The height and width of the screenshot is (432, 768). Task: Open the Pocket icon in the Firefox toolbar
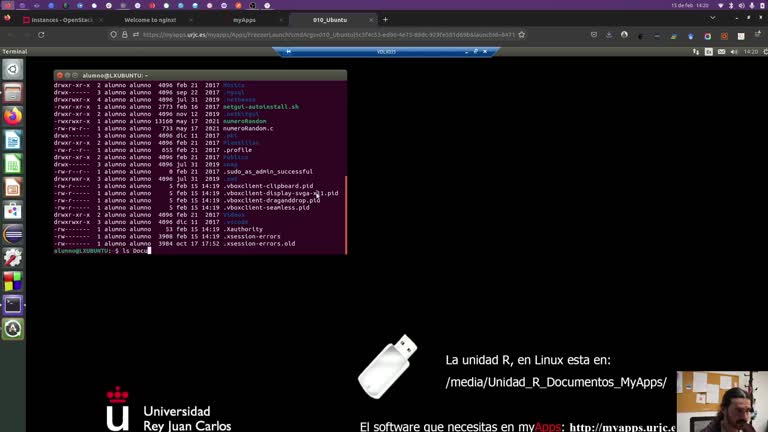(594, 35)
